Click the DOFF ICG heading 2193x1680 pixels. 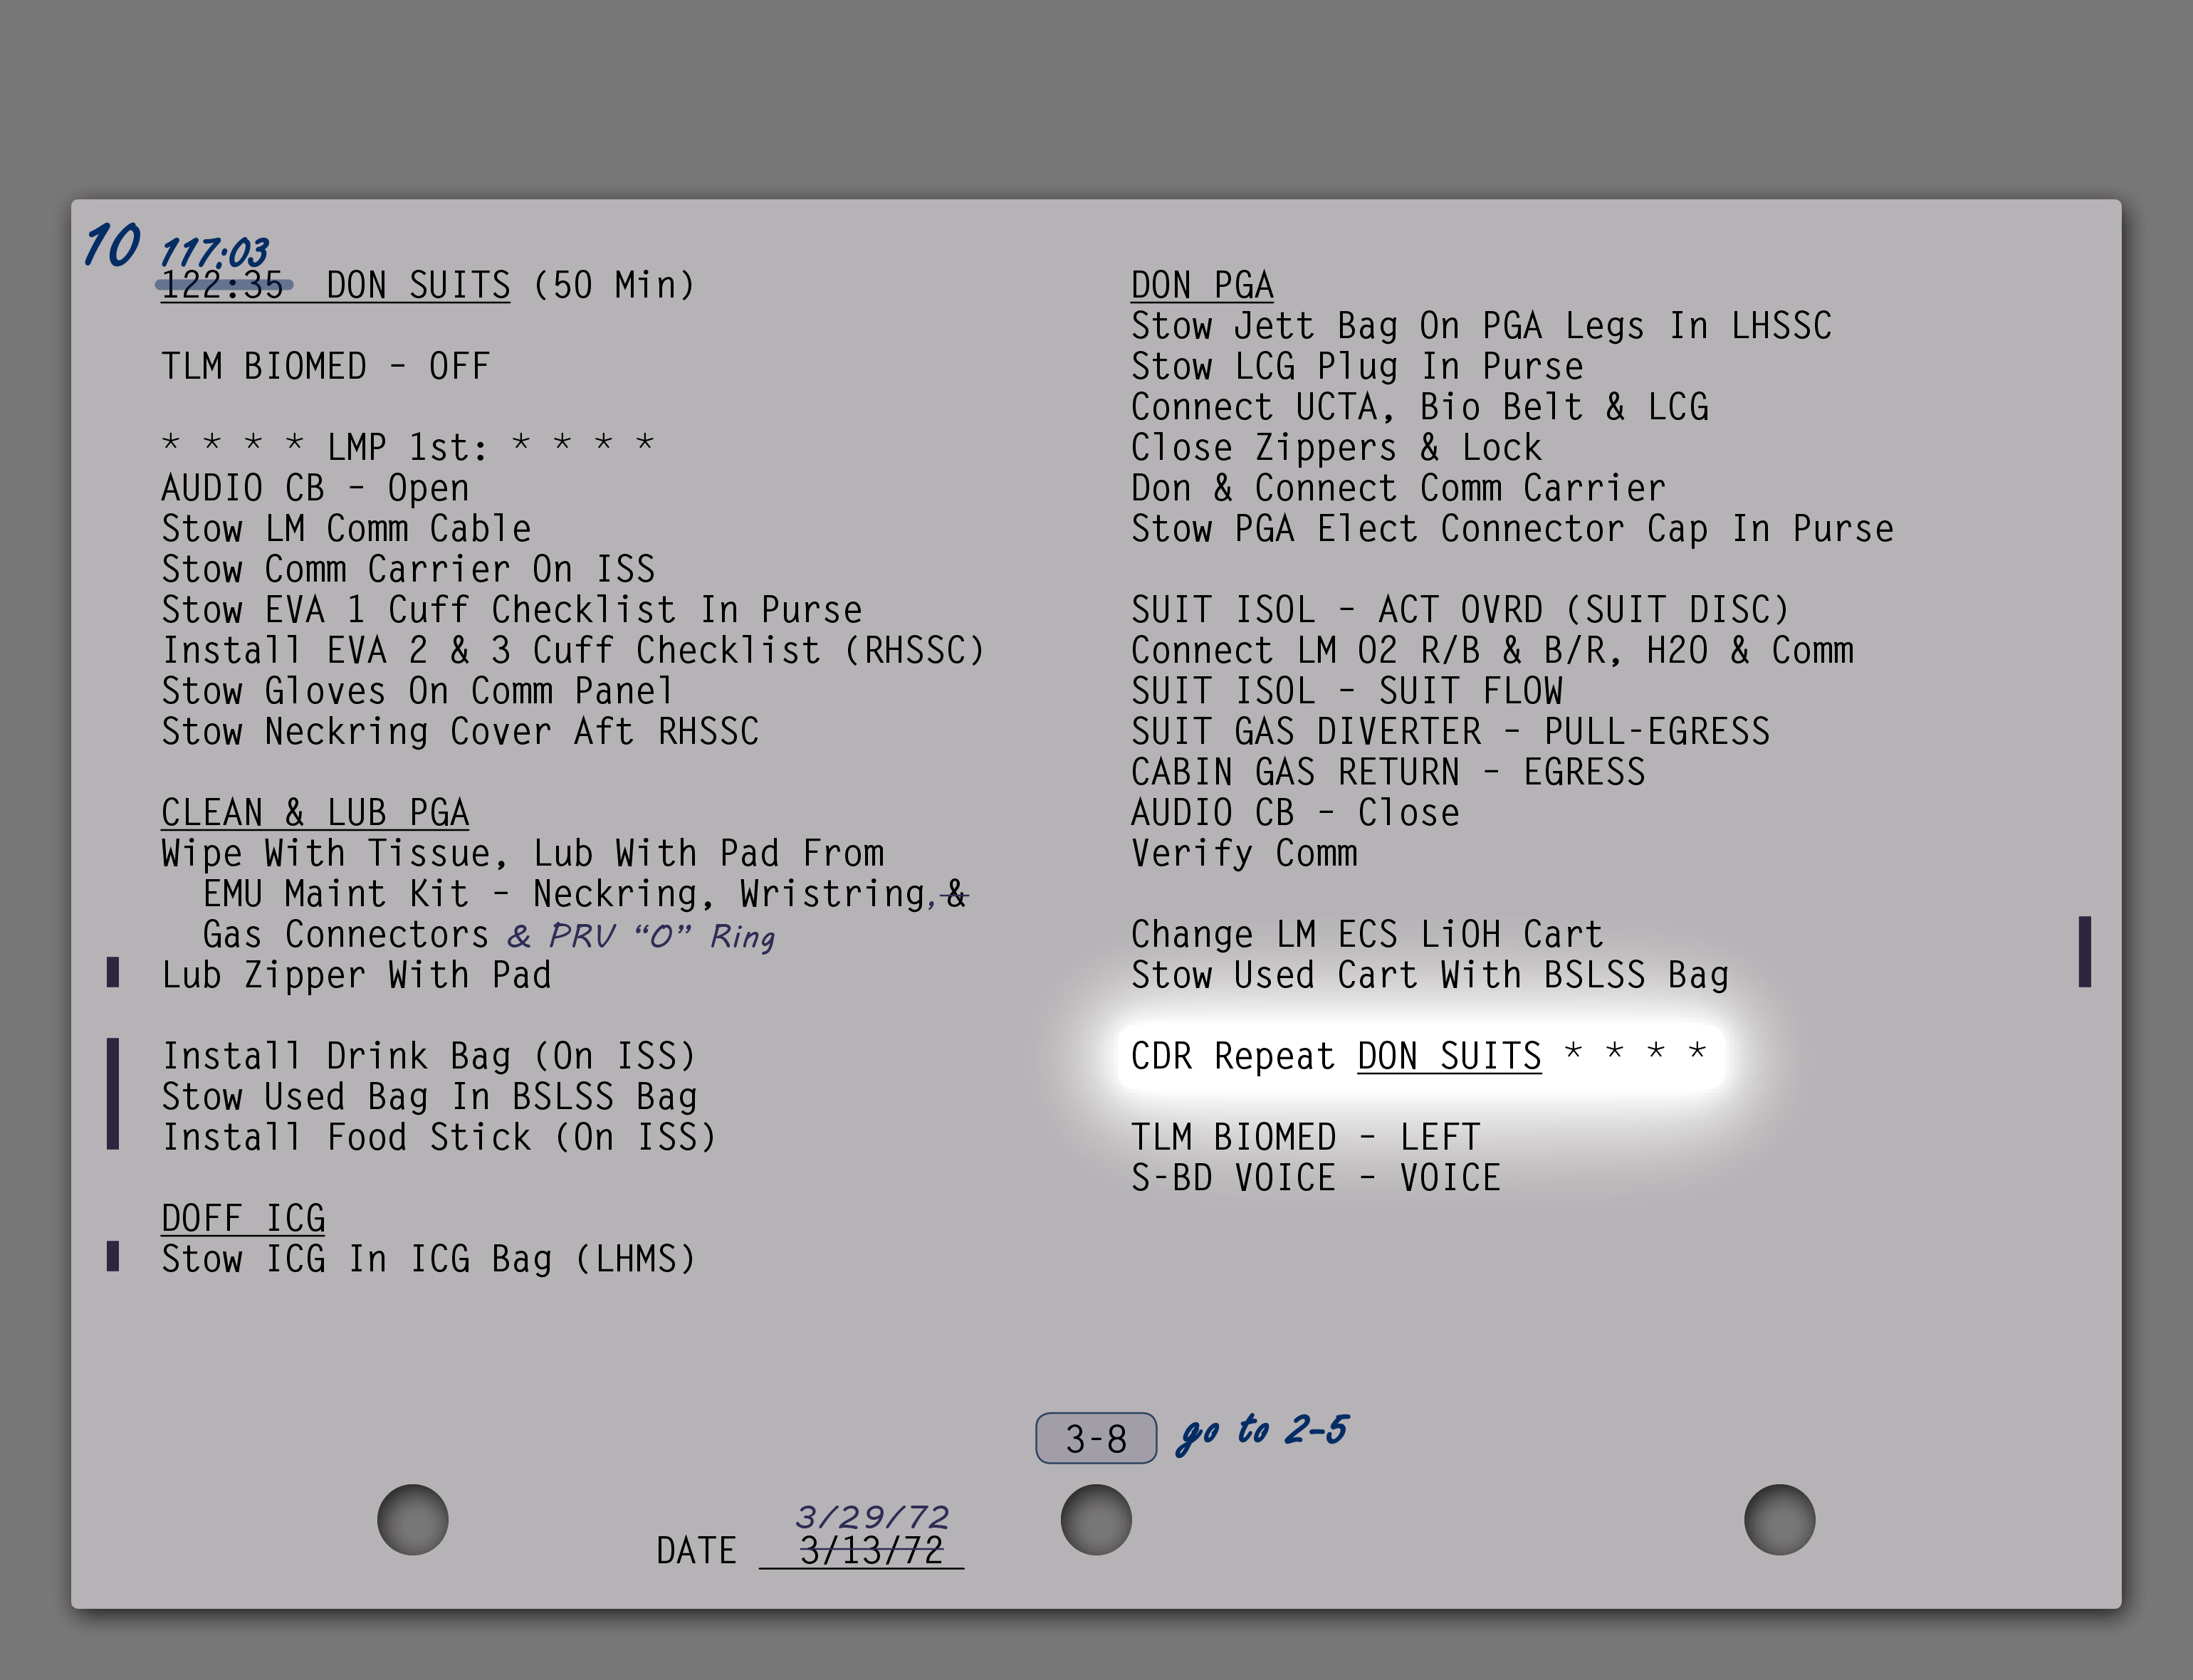click(243, 1218)
